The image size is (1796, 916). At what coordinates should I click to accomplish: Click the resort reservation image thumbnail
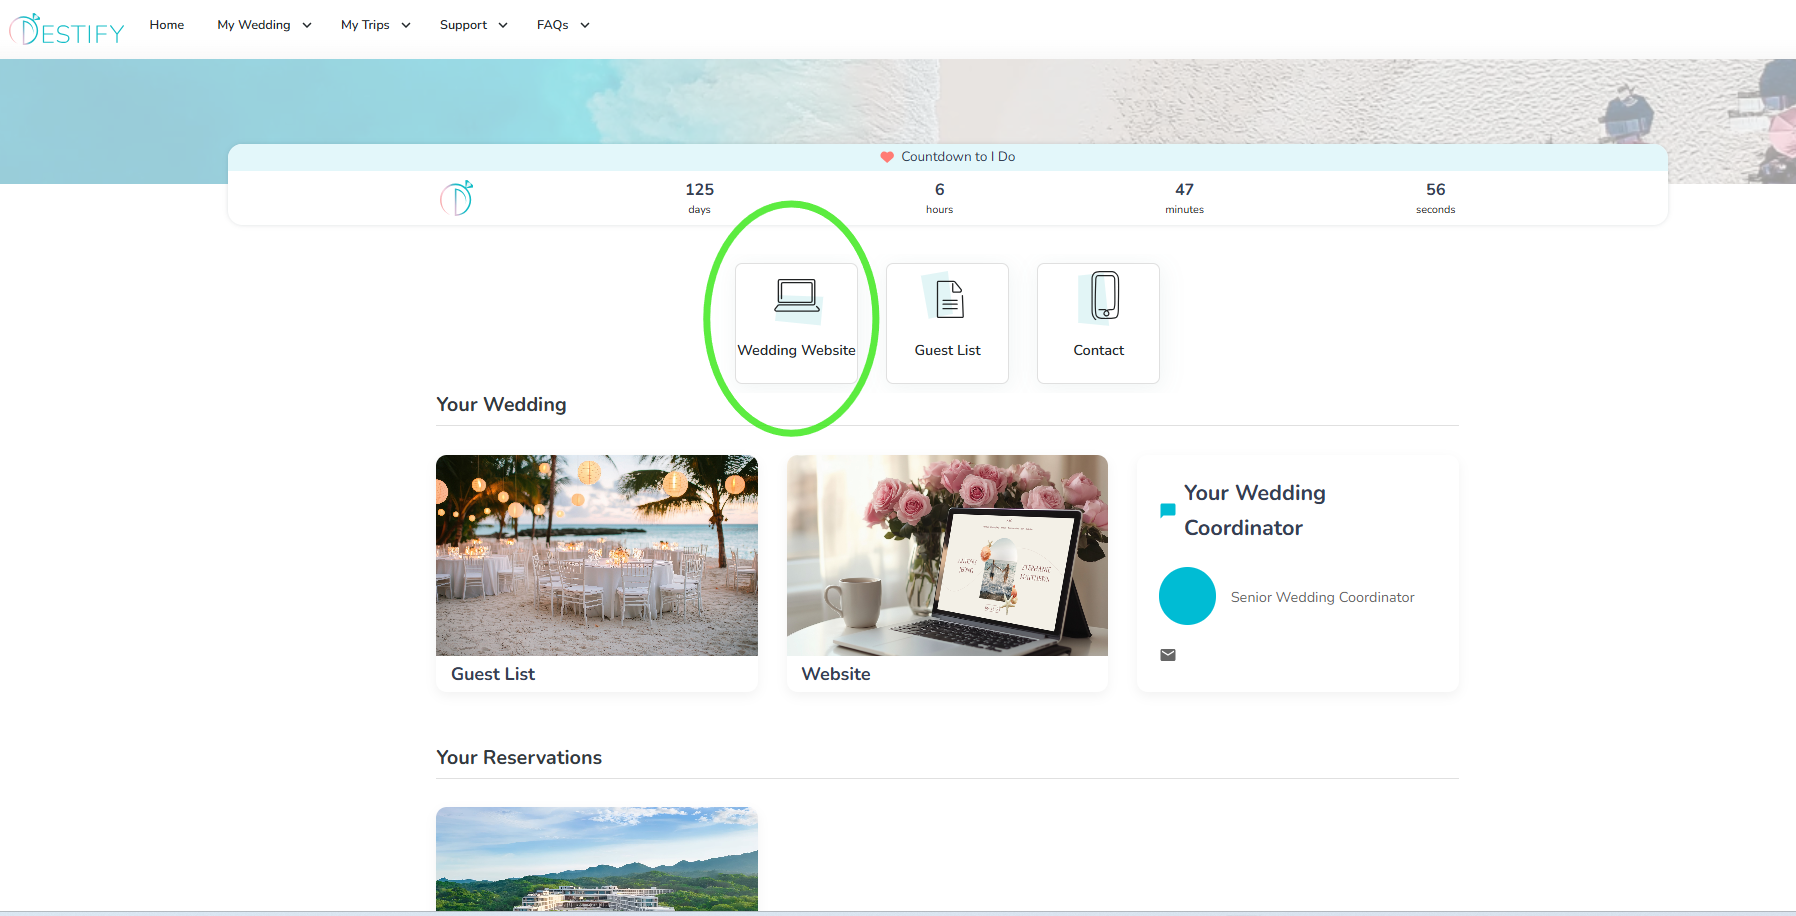point(596,858)
